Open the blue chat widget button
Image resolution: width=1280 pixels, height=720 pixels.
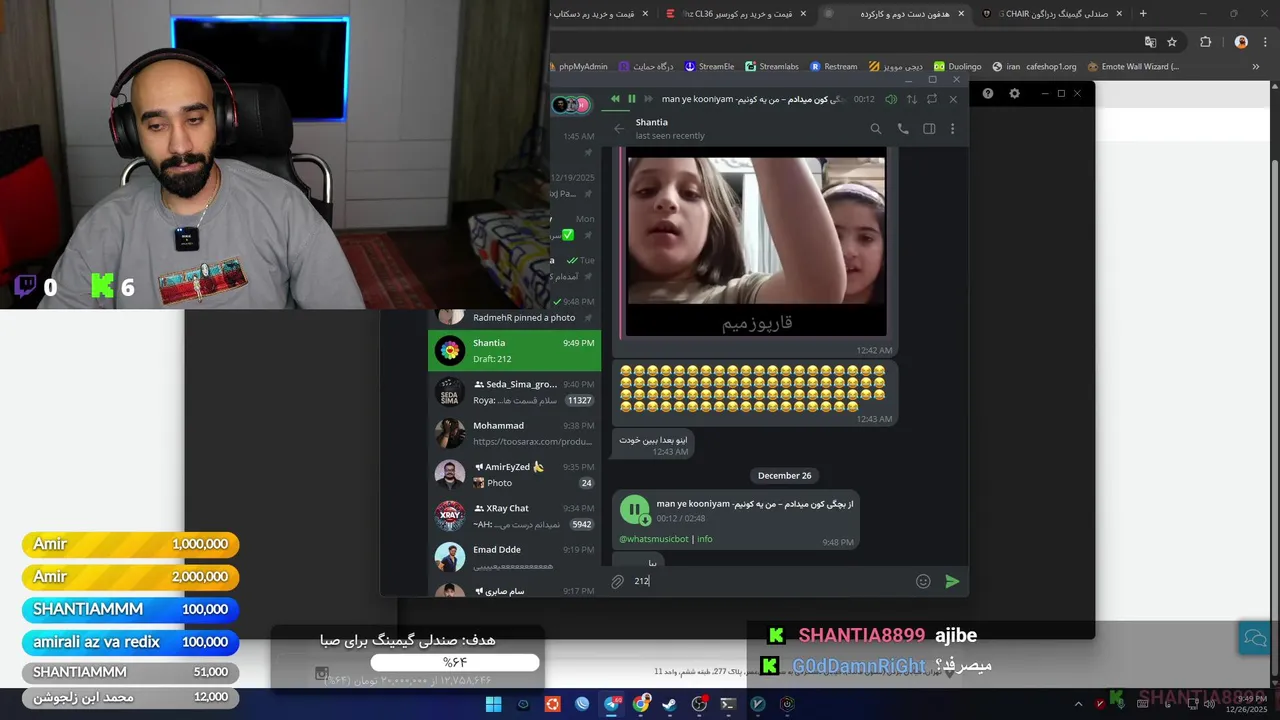pyautogui.click(x=1255, y=639)
